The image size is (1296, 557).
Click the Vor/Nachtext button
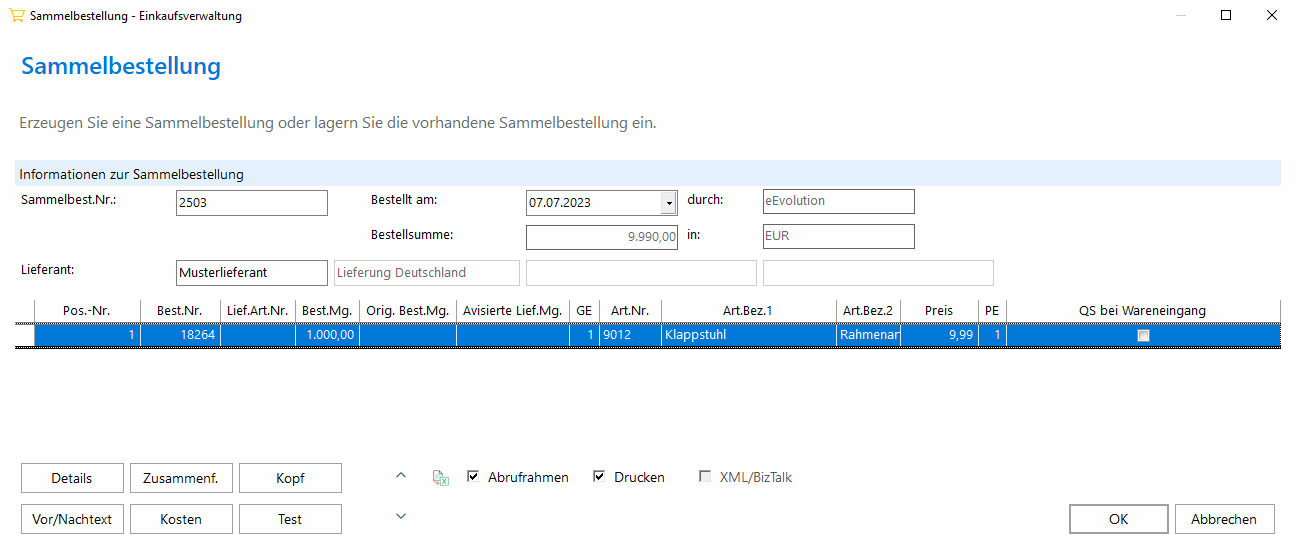pyautogui.click(x=72, y=519)
